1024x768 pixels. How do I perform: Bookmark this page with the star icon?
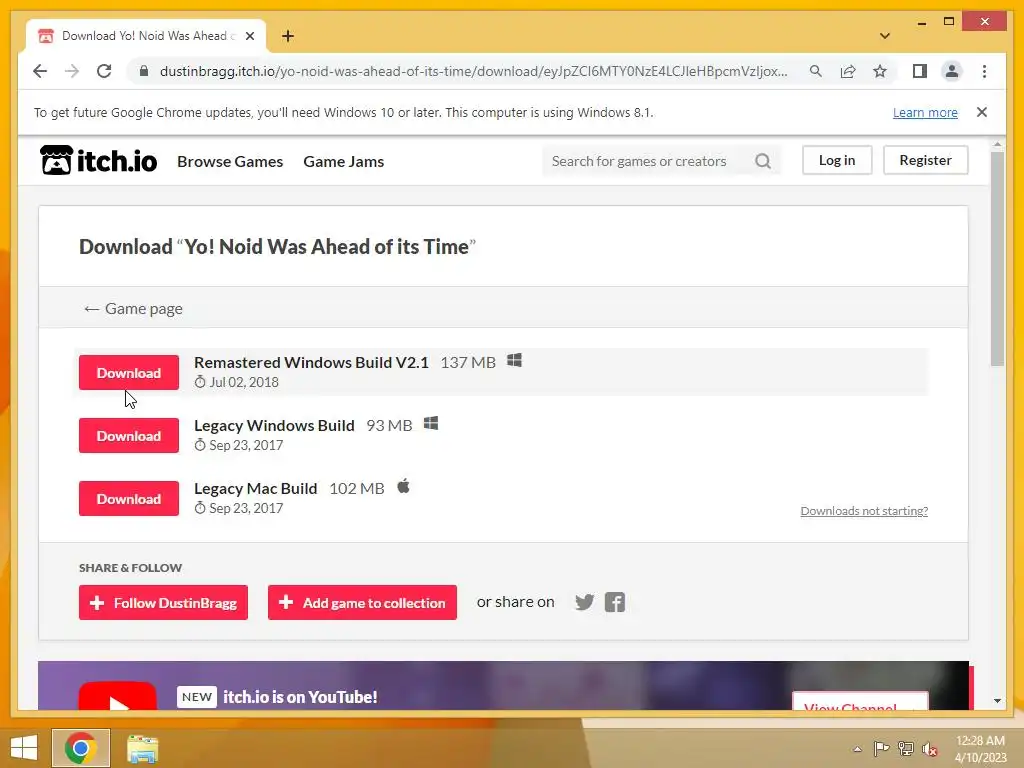pos(880,71)
